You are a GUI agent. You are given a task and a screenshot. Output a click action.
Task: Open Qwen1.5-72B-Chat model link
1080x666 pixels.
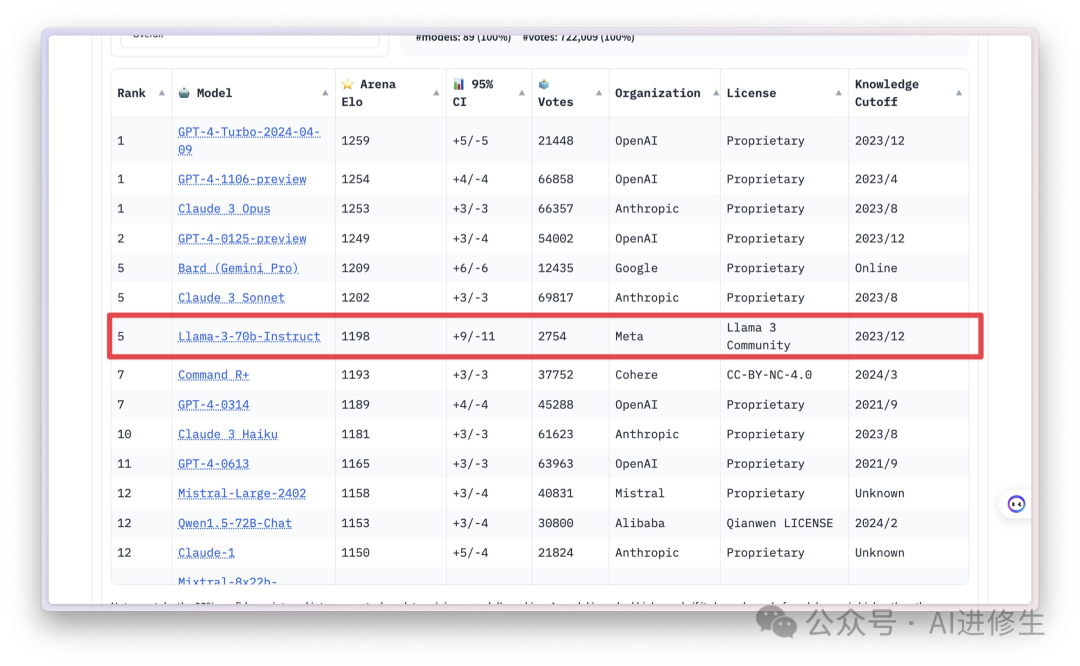click(234, 523)
